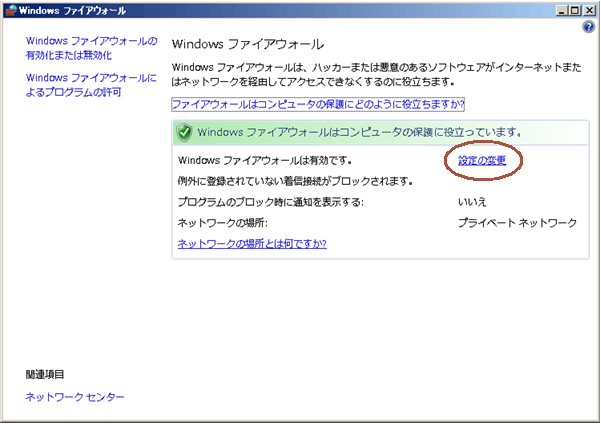
Task: Open ネットワークの場所とは何ですか link
Action: [x=252, y=243]
